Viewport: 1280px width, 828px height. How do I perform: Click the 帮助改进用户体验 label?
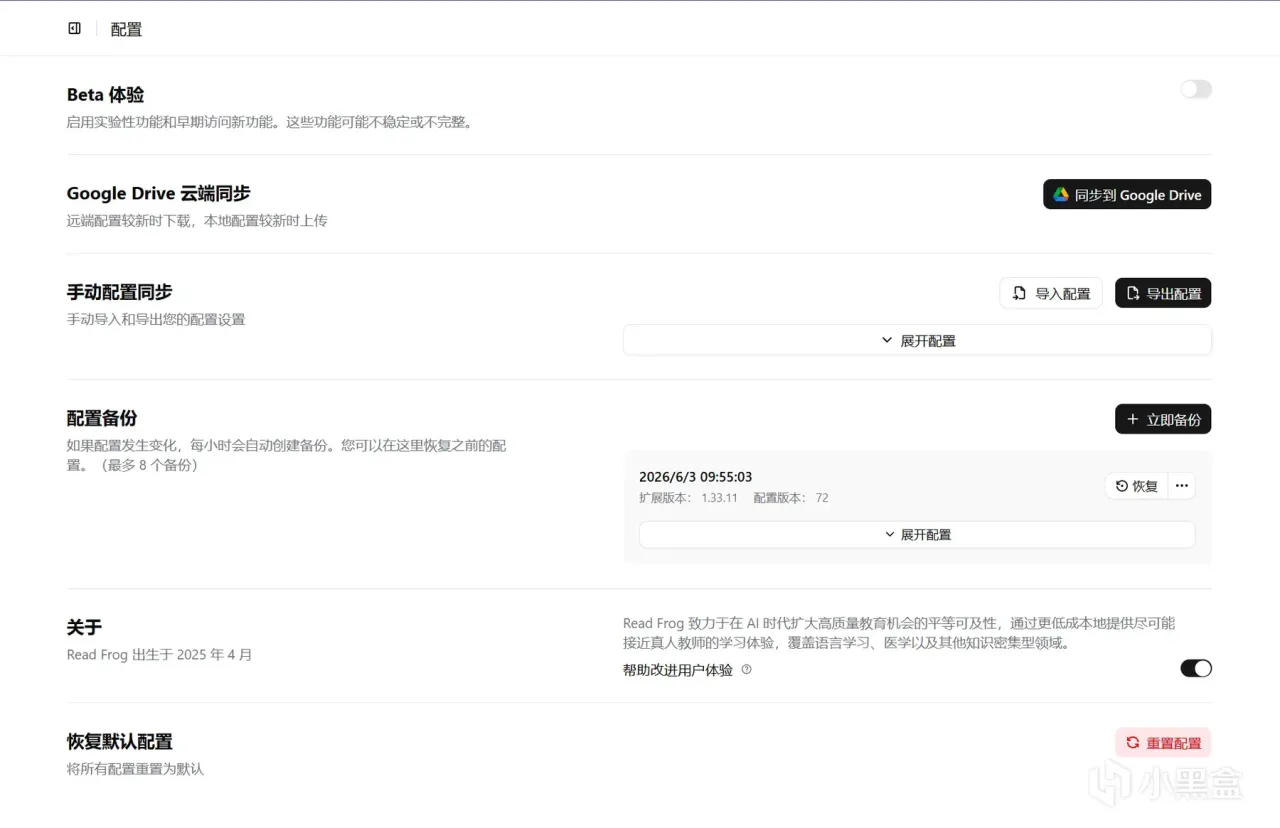tap(677, 670)
